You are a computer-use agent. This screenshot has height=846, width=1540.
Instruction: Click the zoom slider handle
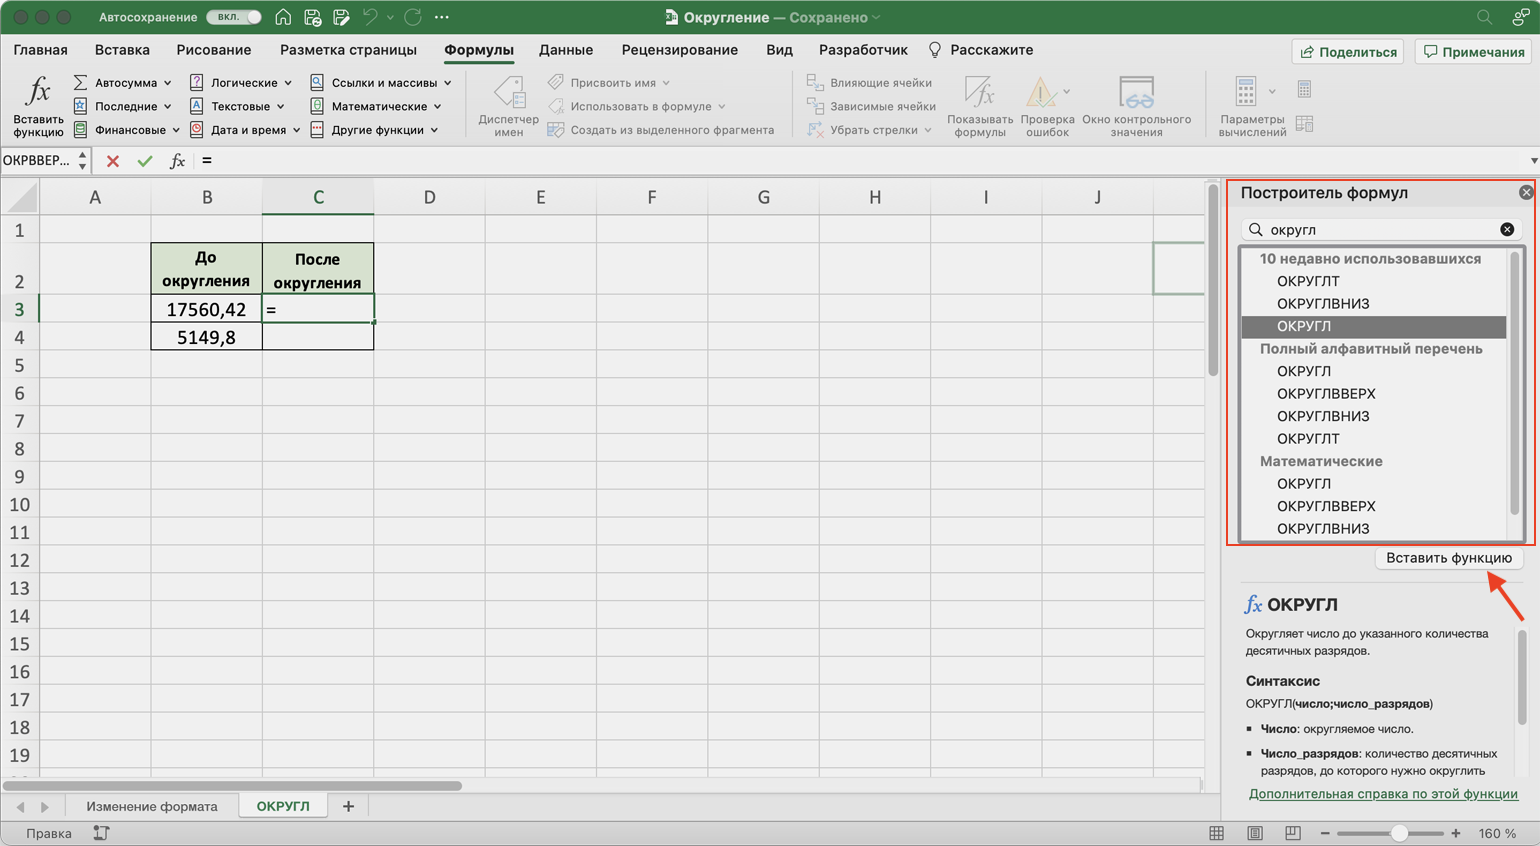pos(1399,833)
